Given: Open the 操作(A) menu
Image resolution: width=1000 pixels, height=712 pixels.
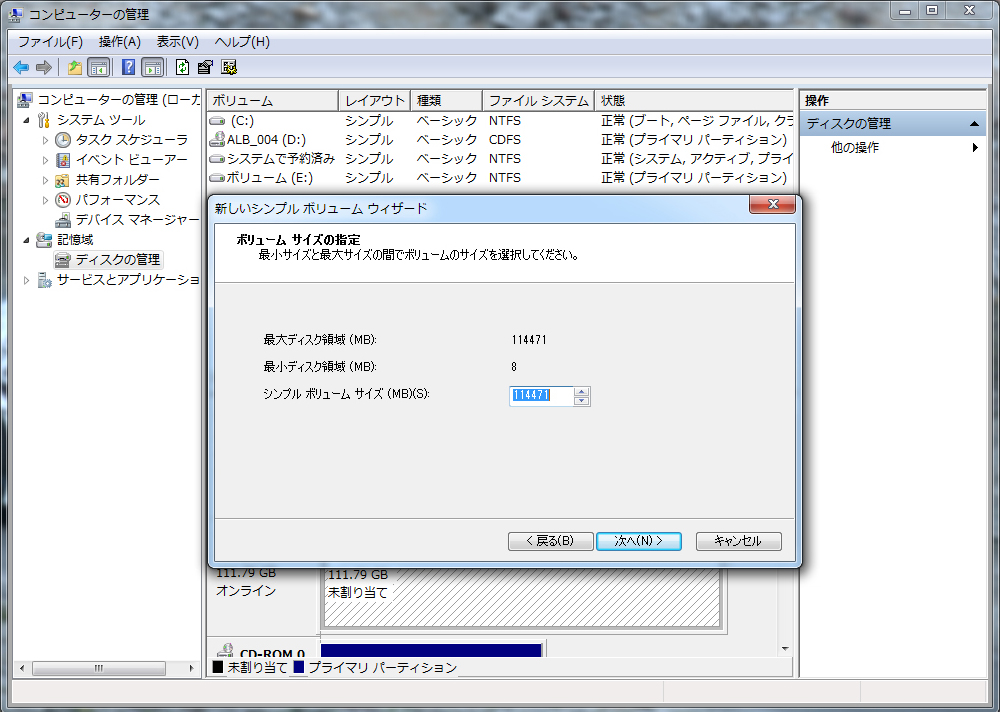Looking at the screenshot, I should coord(118,41).
